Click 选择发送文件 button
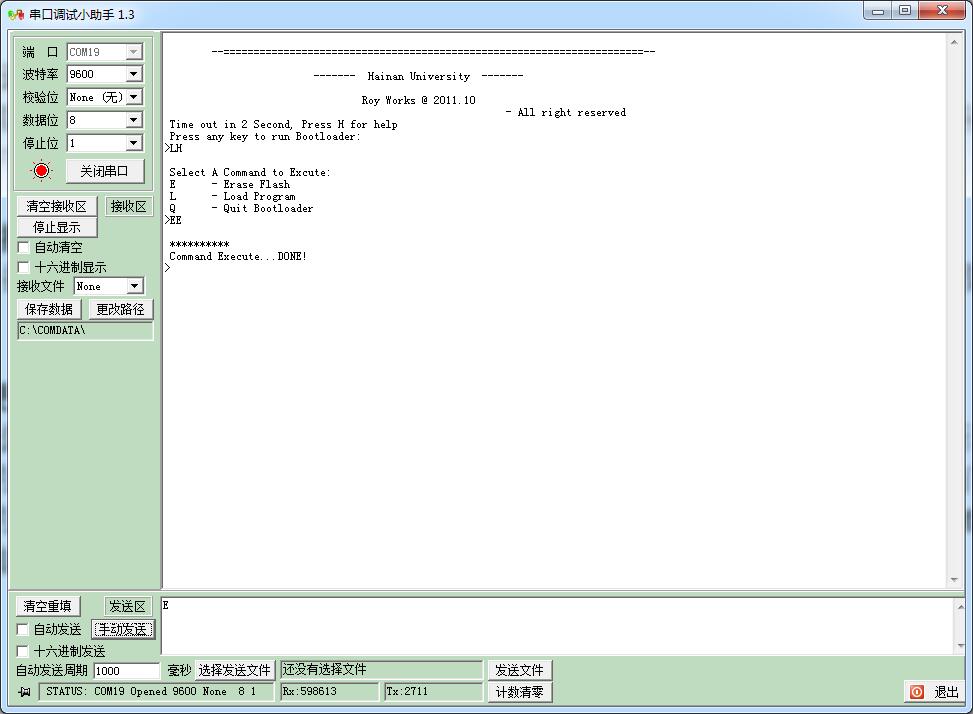Screen dimensions: 973x714 pyautogui.click(x=234, y=670)
